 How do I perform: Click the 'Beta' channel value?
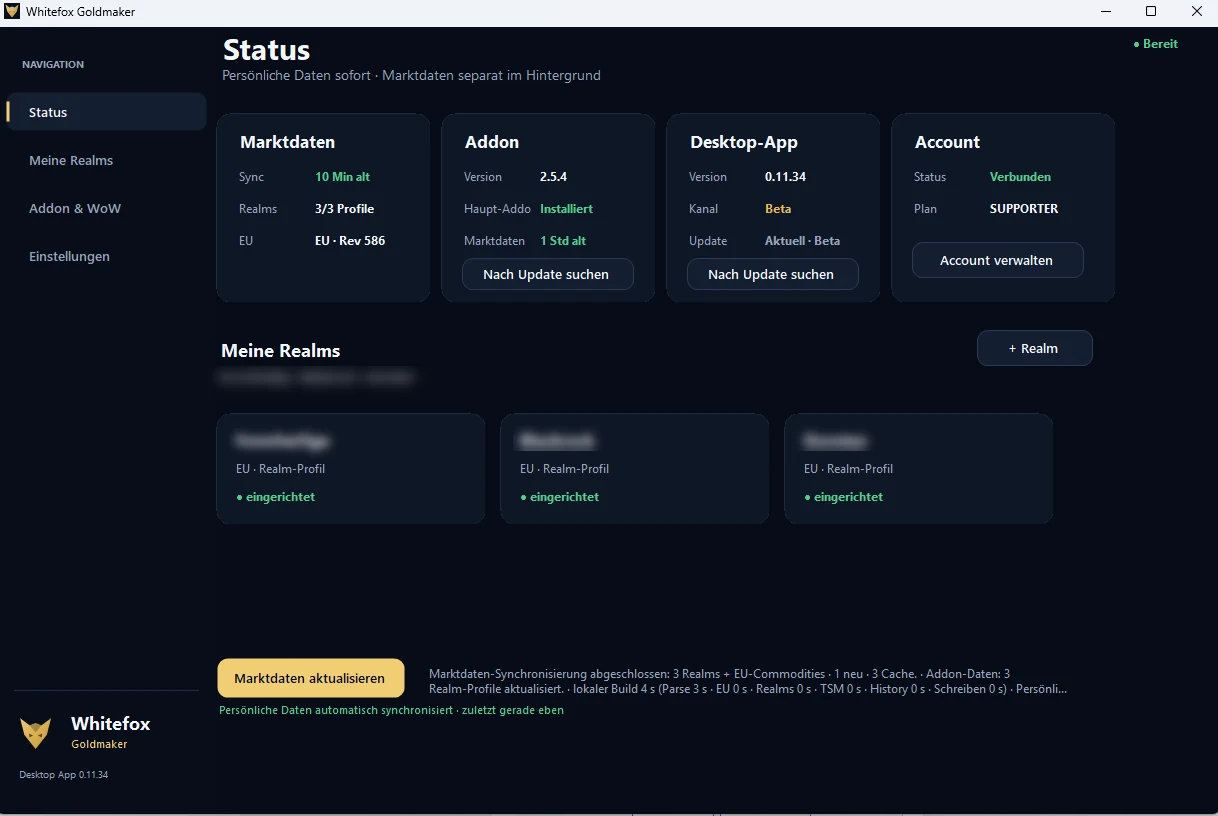coord(778,209)
